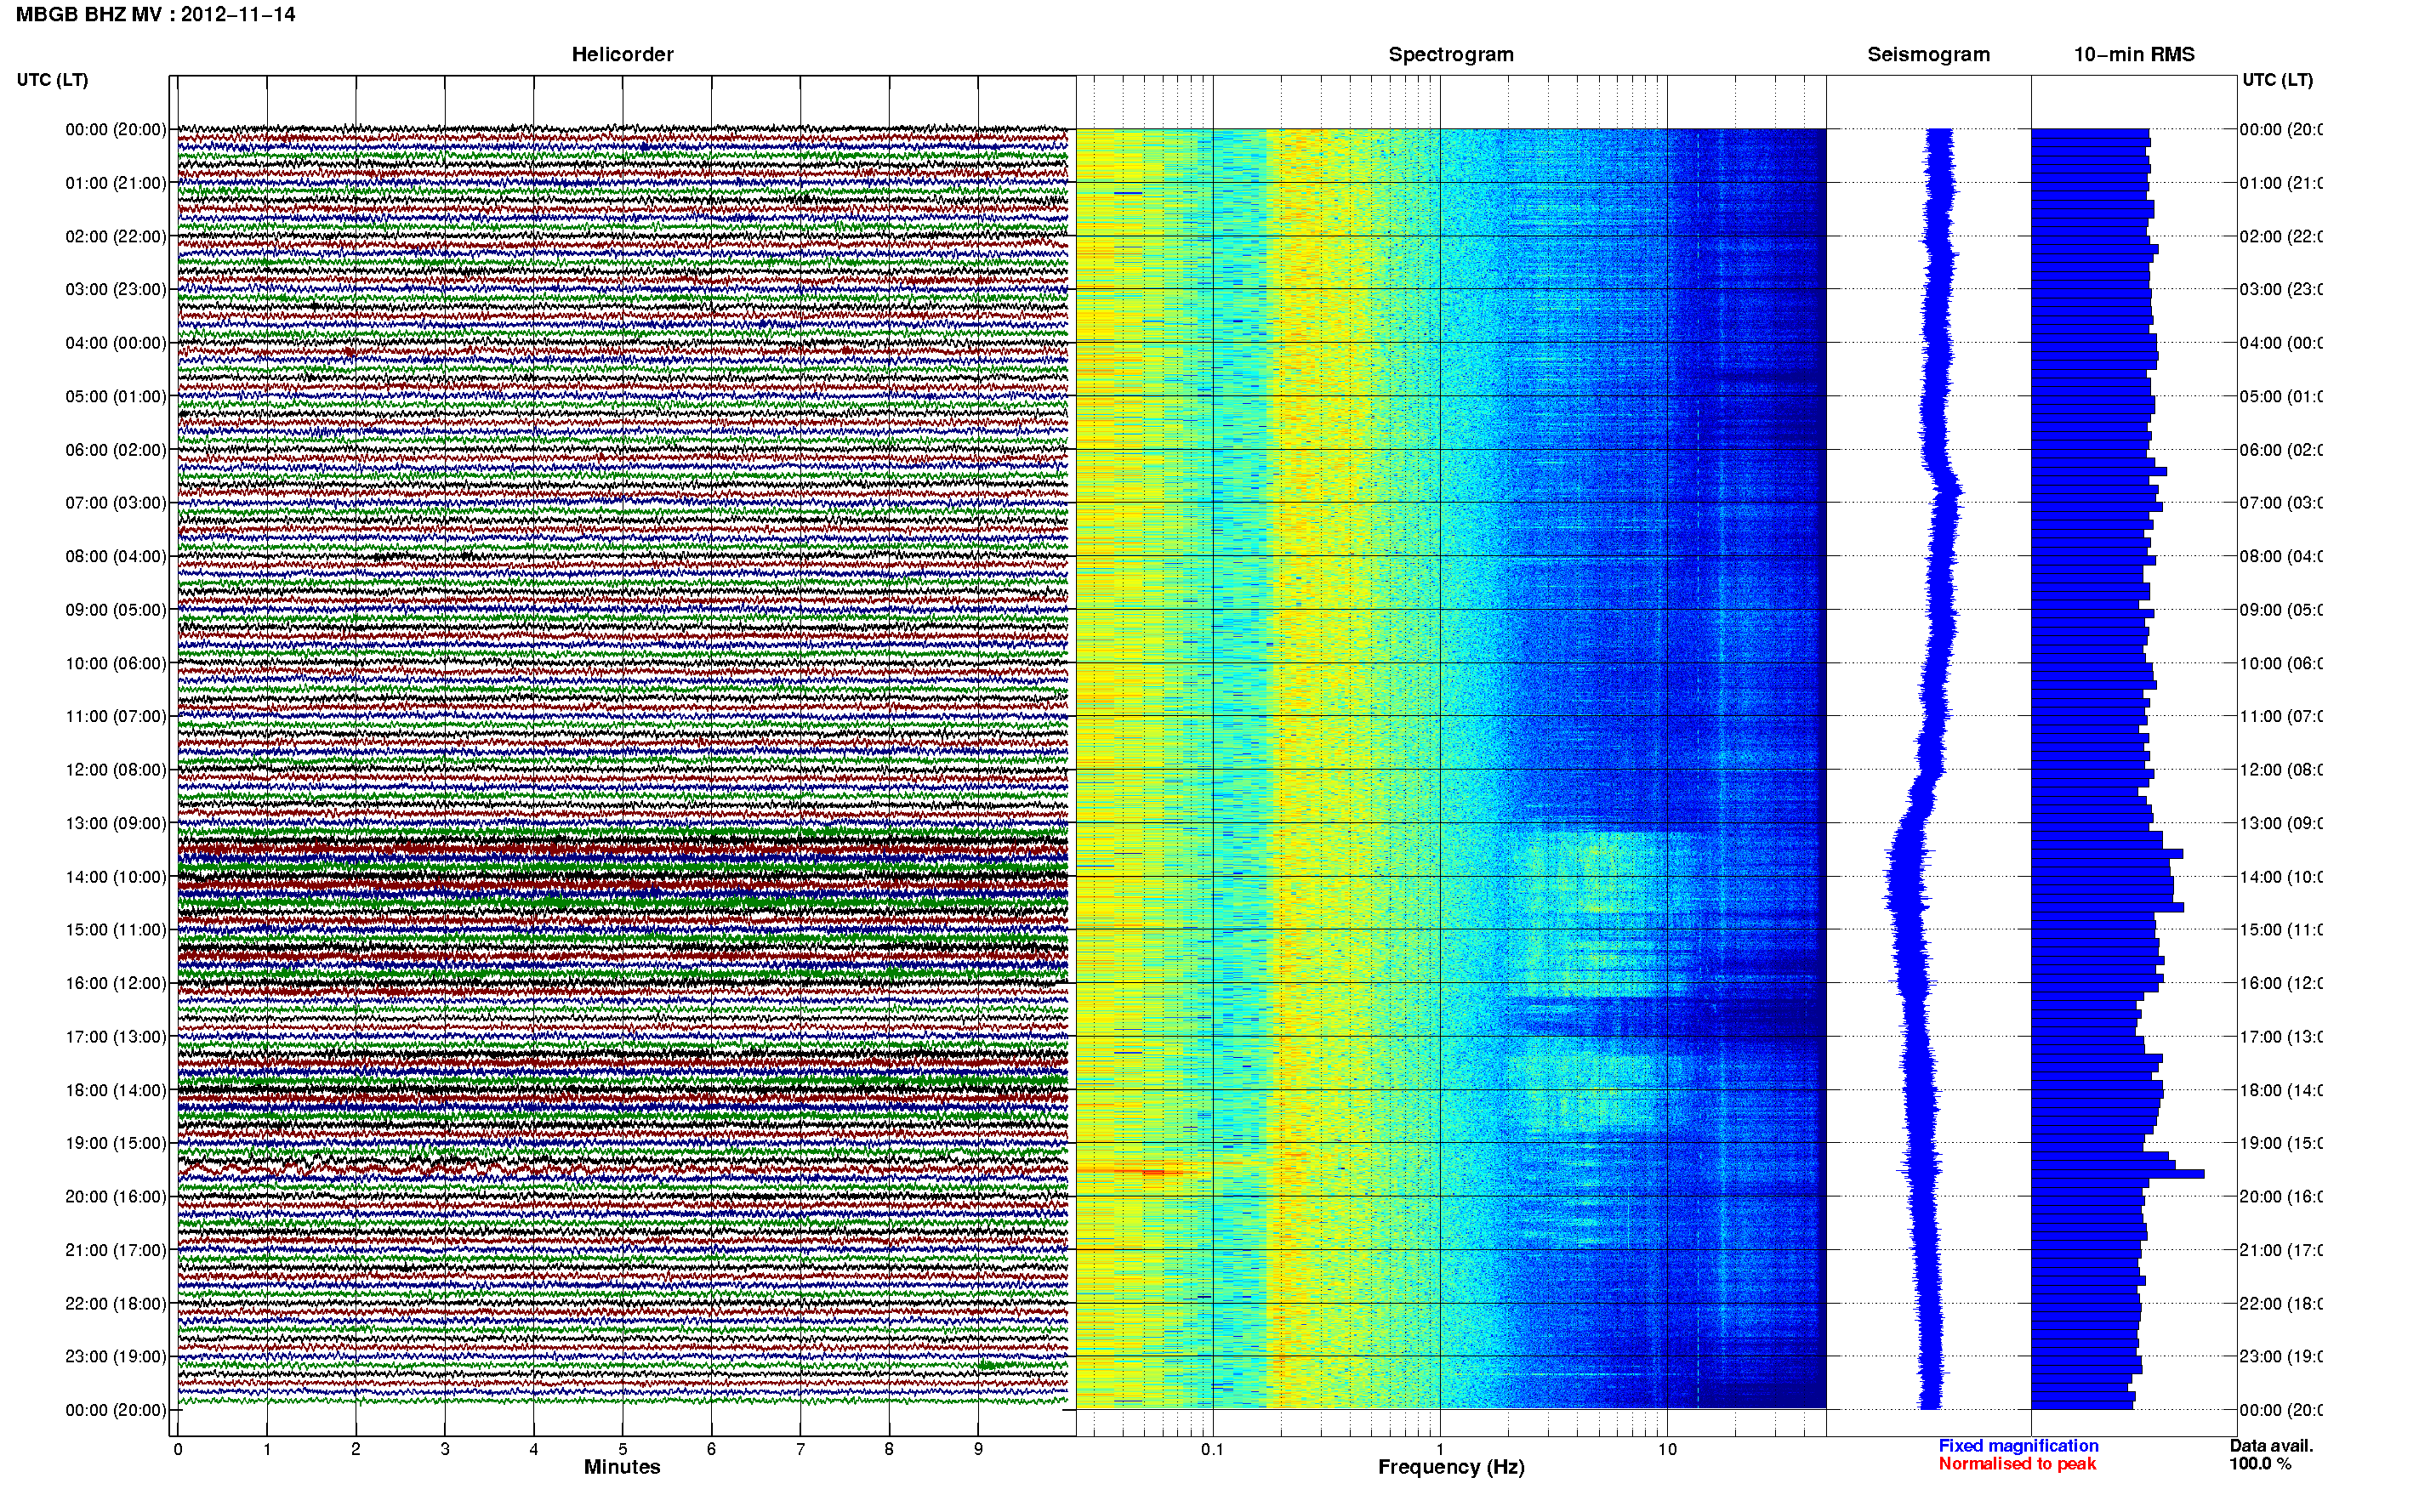This screenshot has width=2419, height=1512.
Task: Click the right UTC (LT) axis label
Action: [2277, 80]
